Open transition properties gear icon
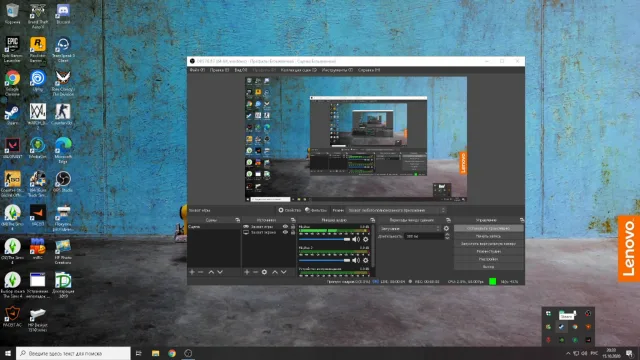 coord(446,229)
